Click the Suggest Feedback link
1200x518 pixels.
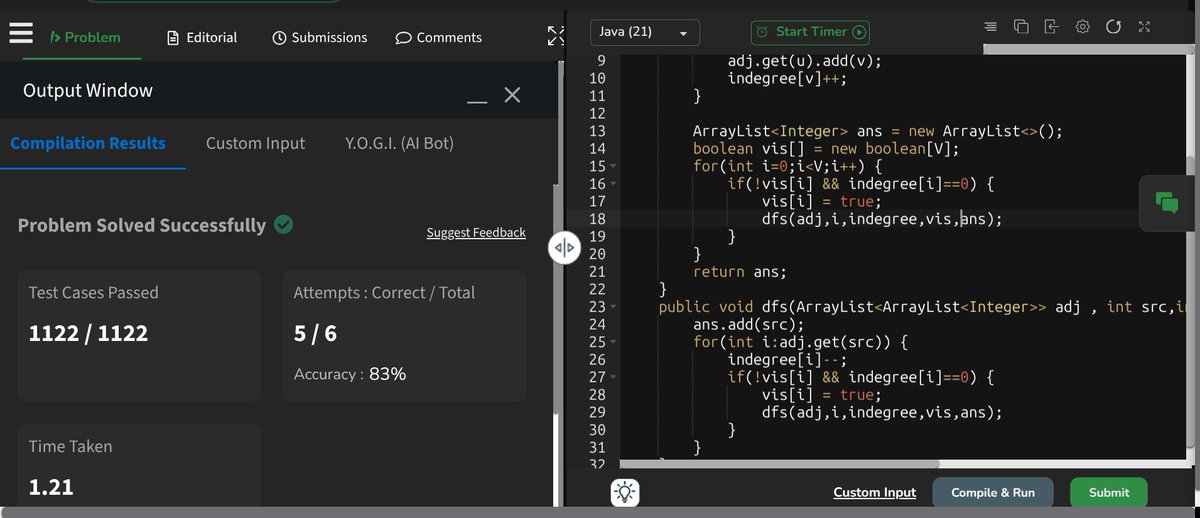(476, 232)
